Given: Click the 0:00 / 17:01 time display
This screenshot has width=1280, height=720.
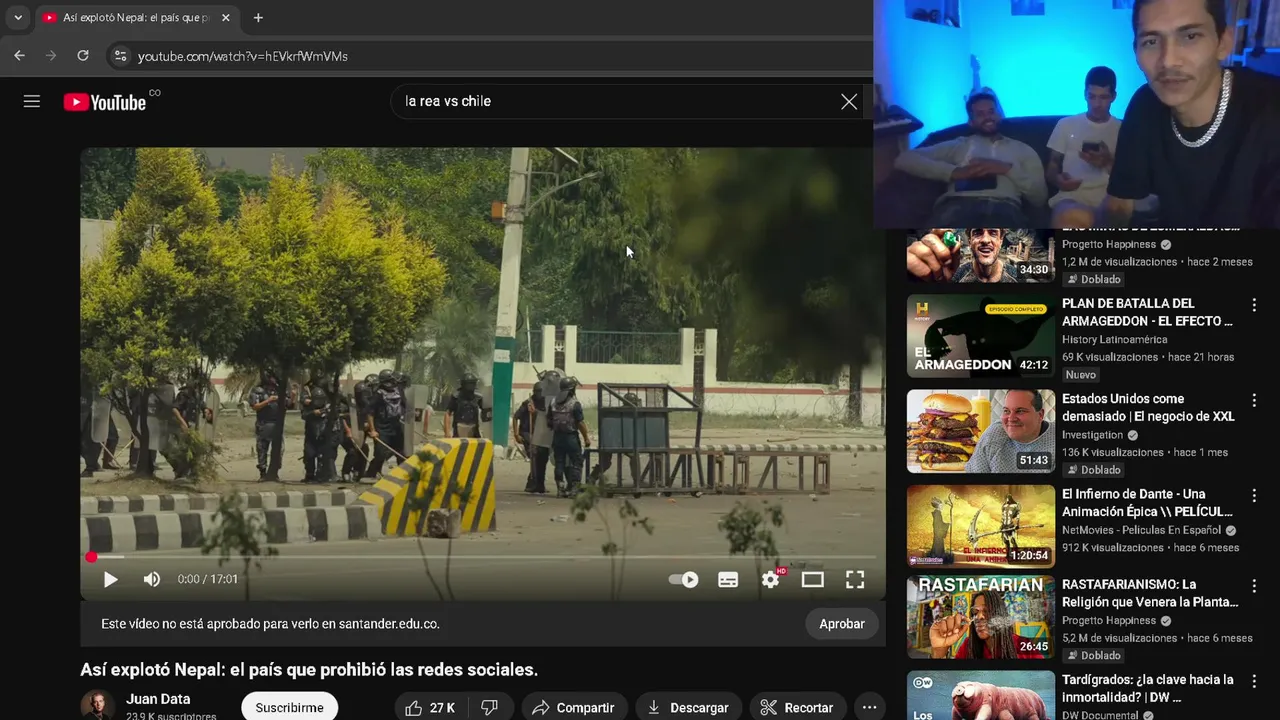Looking at the screenshot, I should 208,579.
